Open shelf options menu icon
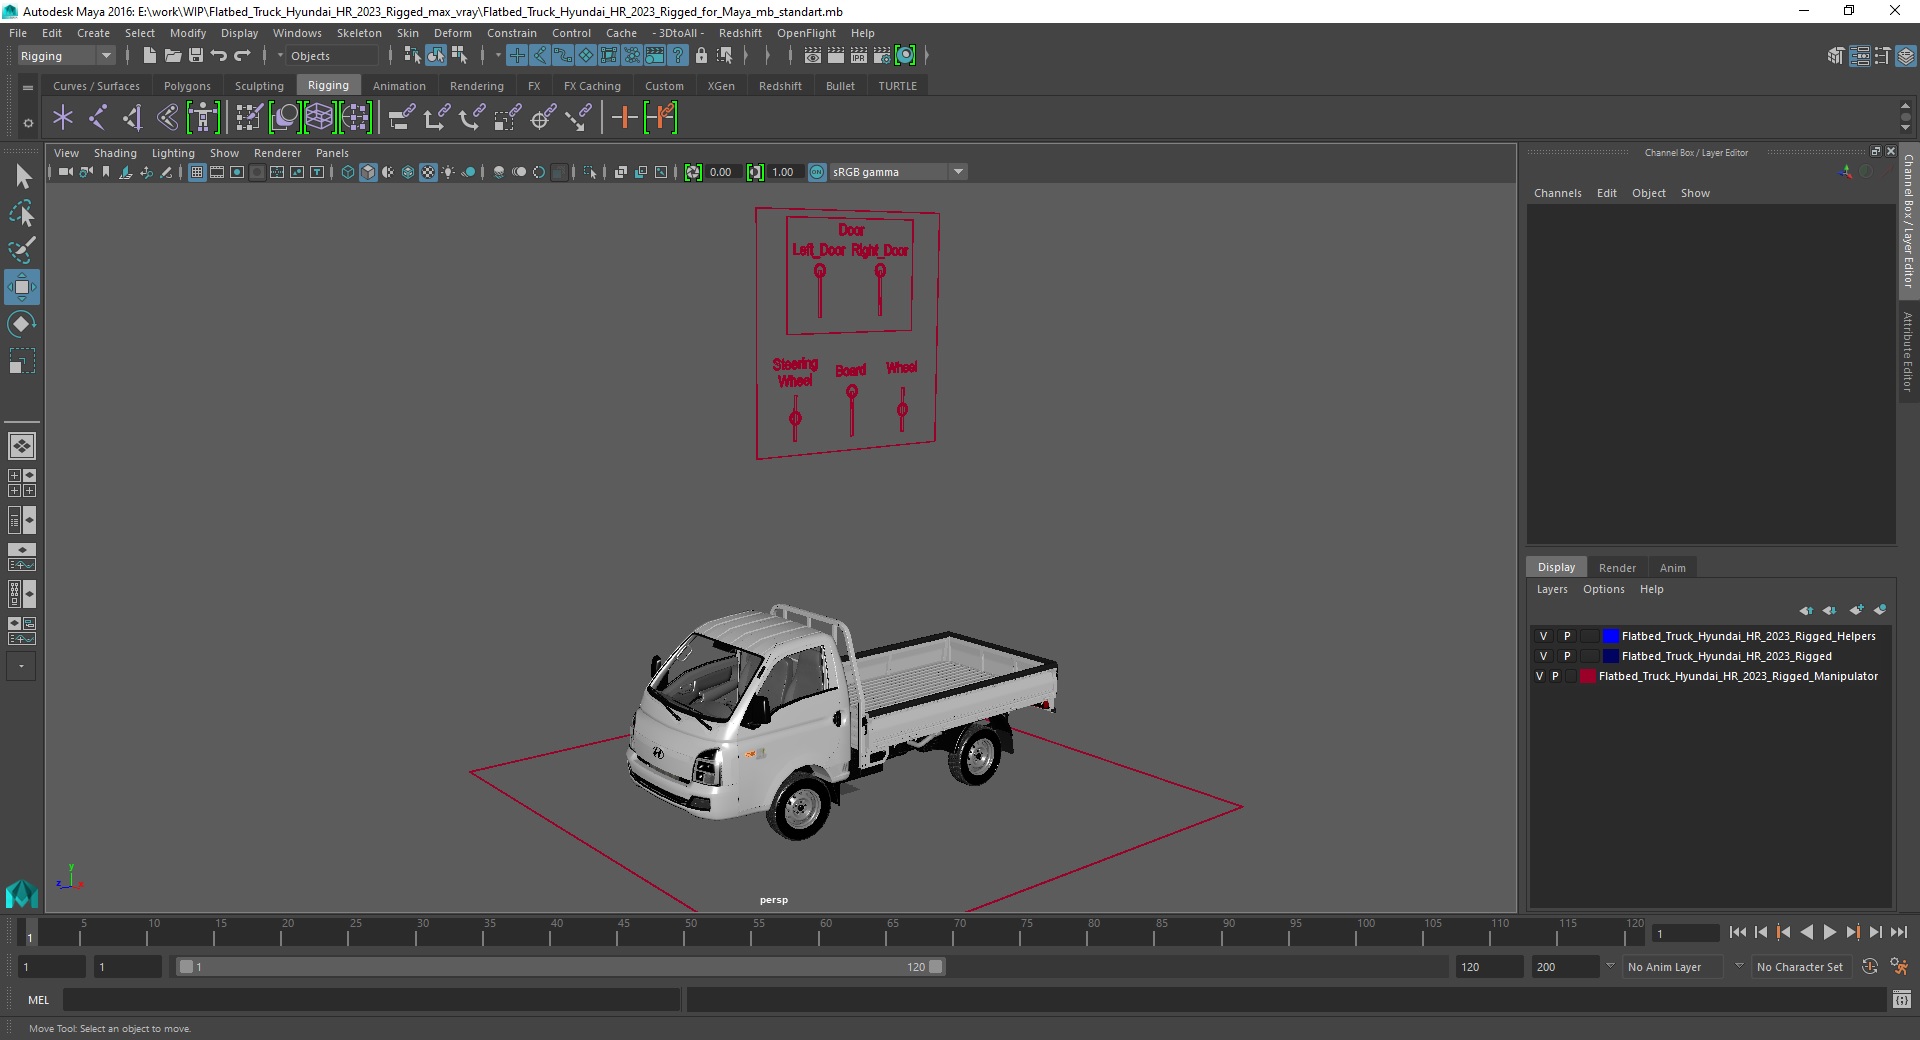 (x=28, y=123)
